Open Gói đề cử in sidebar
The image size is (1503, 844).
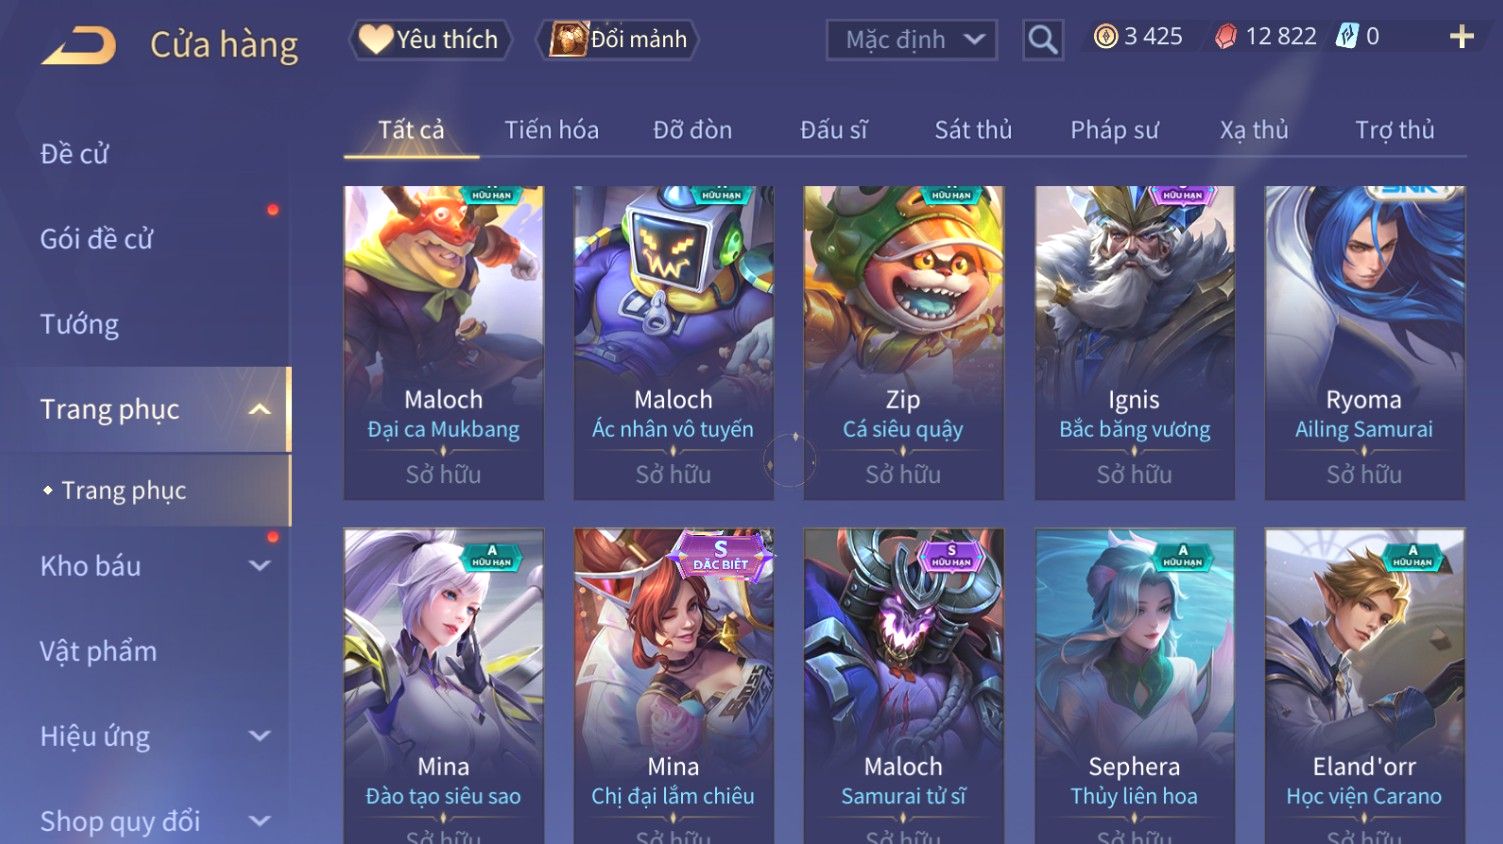click(x=96, y=239)
